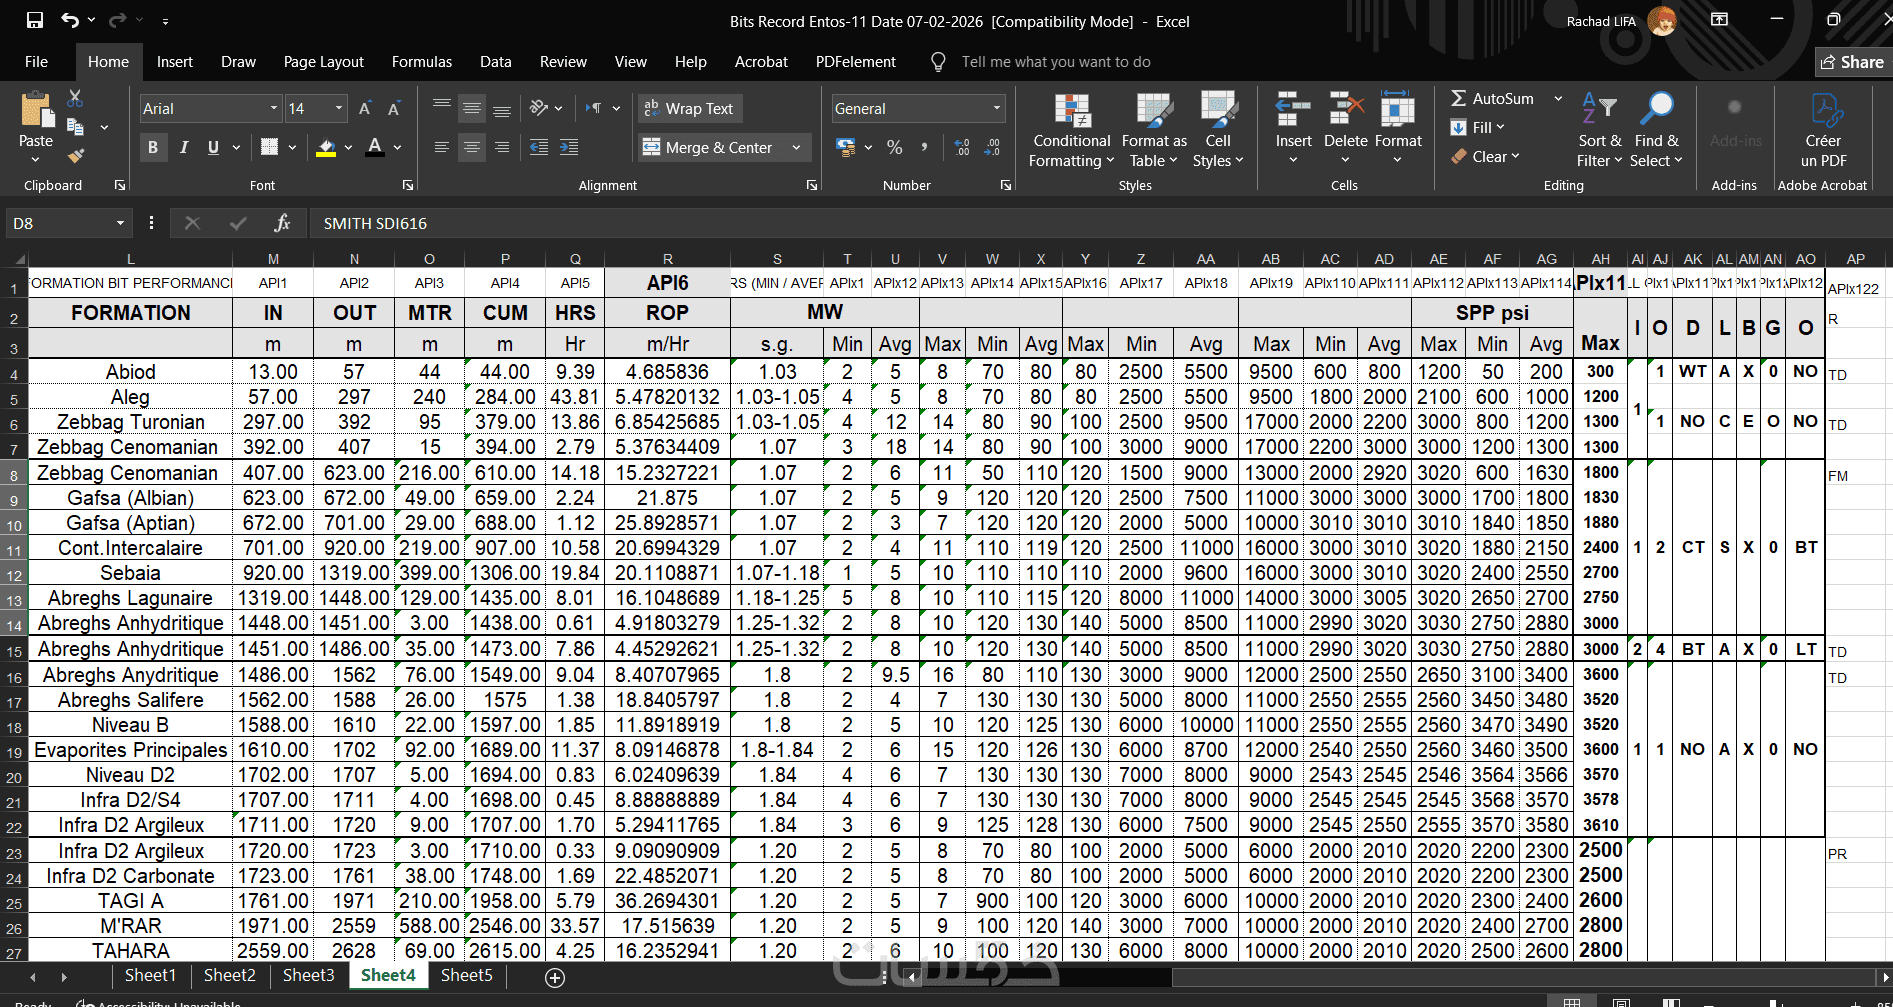
Task: Expand the Name Box dropdown arrow
Action: [x=120, y=223]
